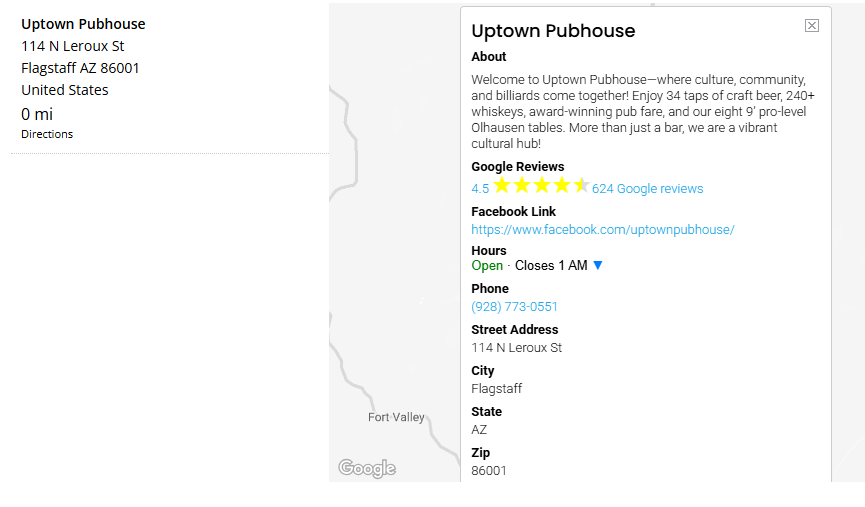Click the Zip value 86001 in the popup
Viewport: 865px width, 507px height.
point(489,470)
